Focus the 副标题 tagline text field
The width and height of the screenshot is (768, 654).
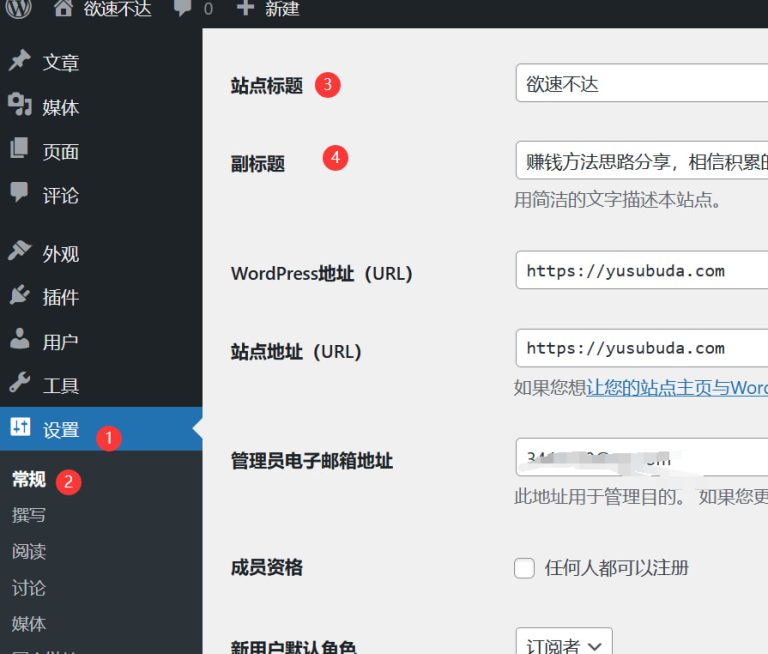[641, 161]
